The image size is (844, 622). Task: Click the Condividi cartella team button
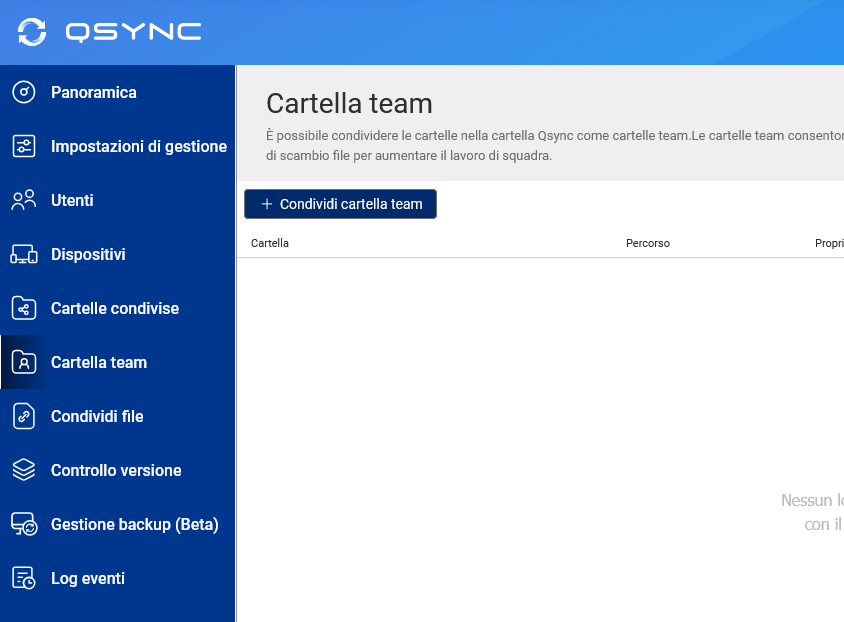[x=340, y=204]
